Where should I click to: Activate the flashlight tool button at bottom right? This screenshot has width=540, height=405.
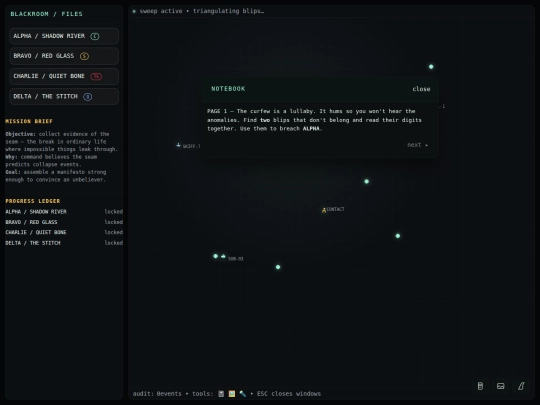coord(521,386)
